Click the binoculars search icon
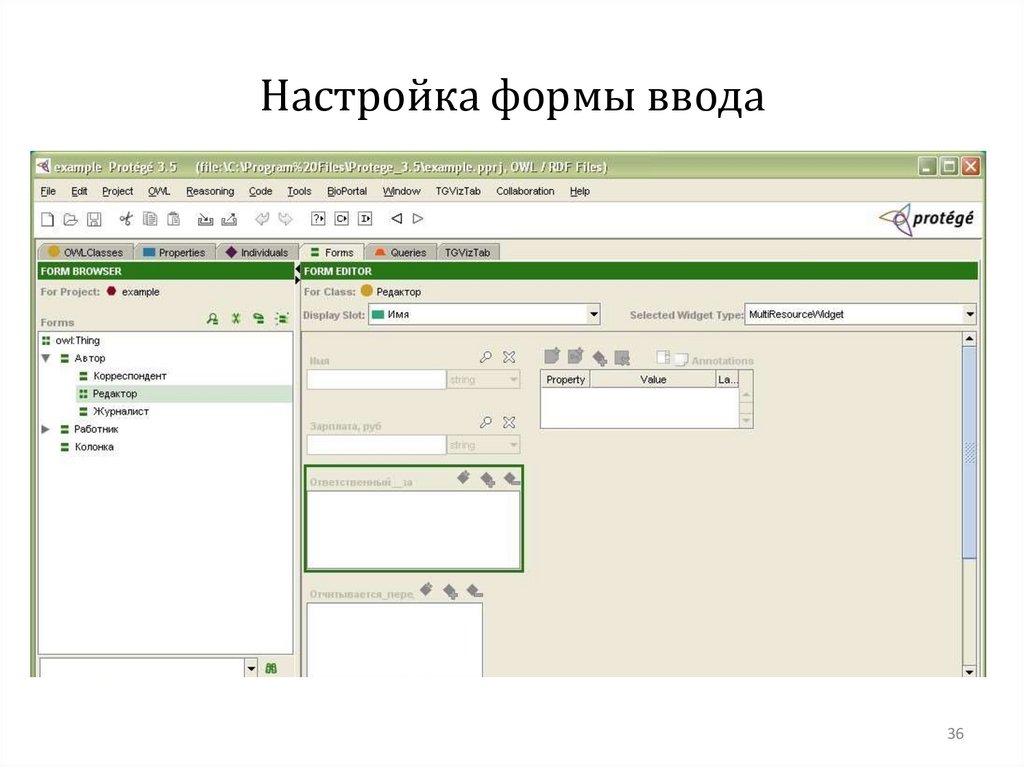1024x767 pixels. 271,668
